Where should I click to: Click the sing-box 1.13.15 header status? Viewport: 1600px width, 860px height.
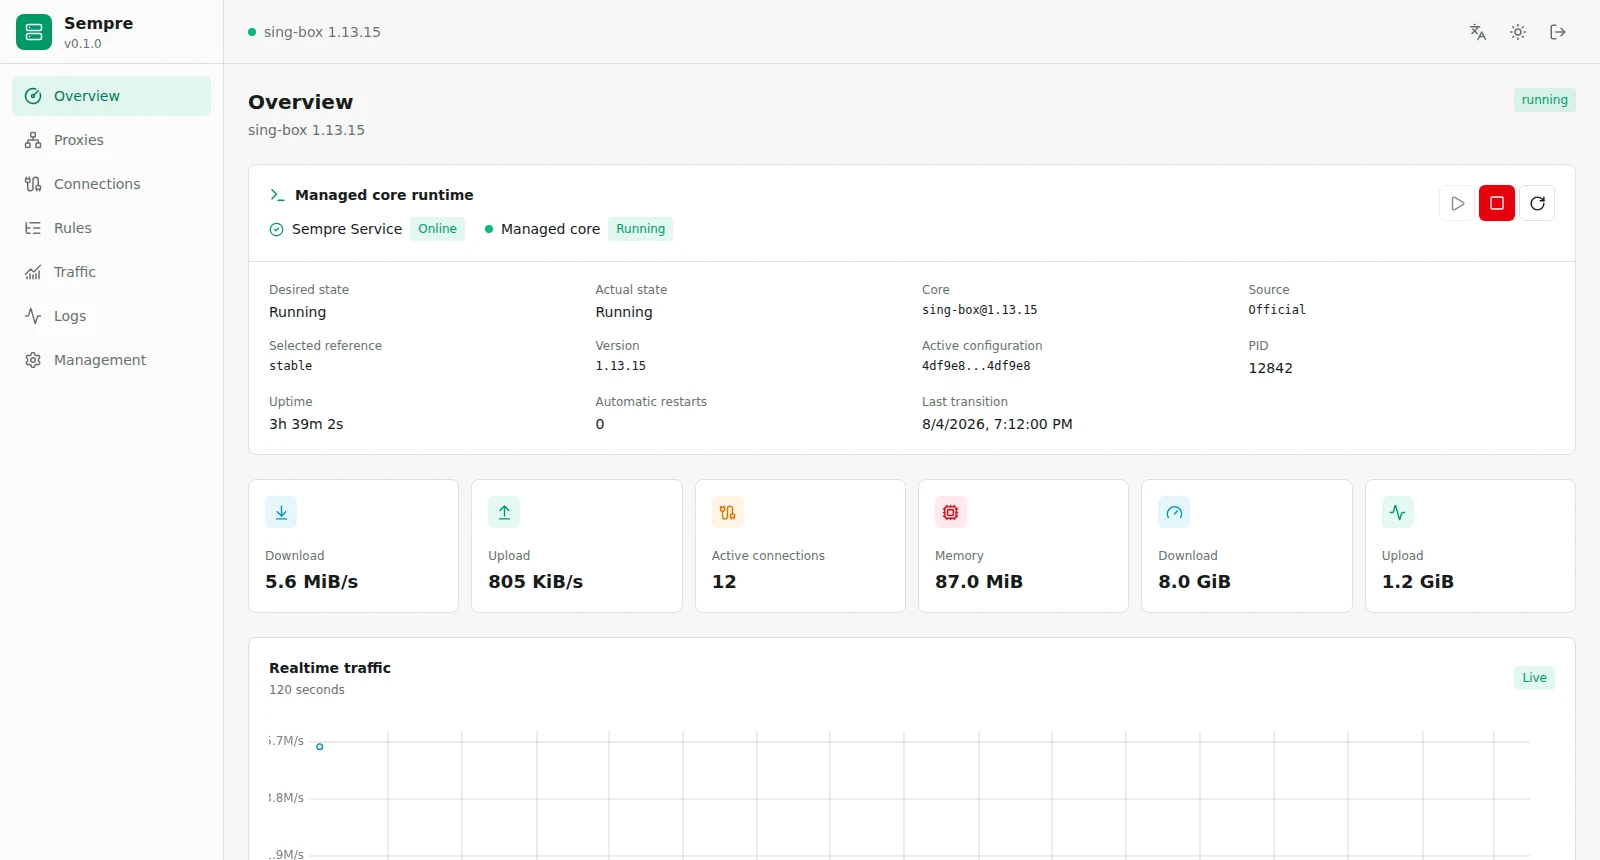pyautogui.click(x=314, y=32)
